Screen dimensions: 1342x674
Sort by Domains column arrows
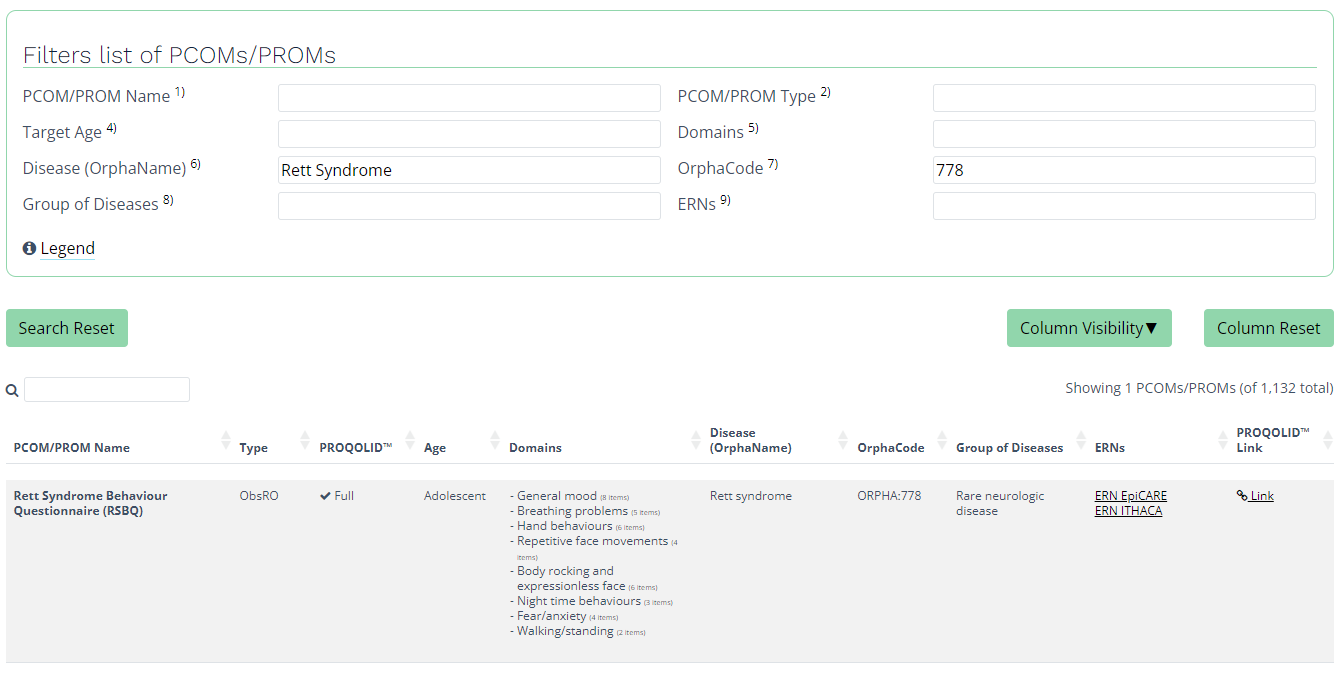click(x=696, y=440)
